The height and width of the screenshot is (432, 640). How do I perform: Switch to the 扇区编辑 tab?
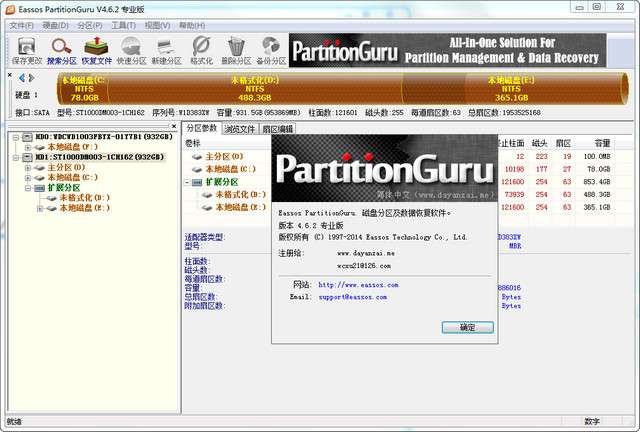pyautogui.click(x=277, y=129)
